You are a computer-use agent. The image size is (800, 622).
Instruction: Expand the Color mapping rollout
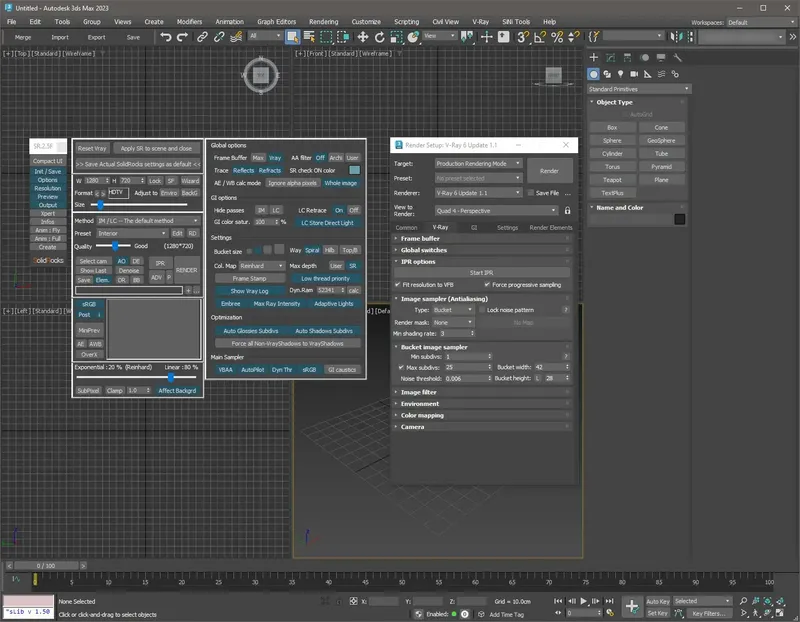[421, 415]
